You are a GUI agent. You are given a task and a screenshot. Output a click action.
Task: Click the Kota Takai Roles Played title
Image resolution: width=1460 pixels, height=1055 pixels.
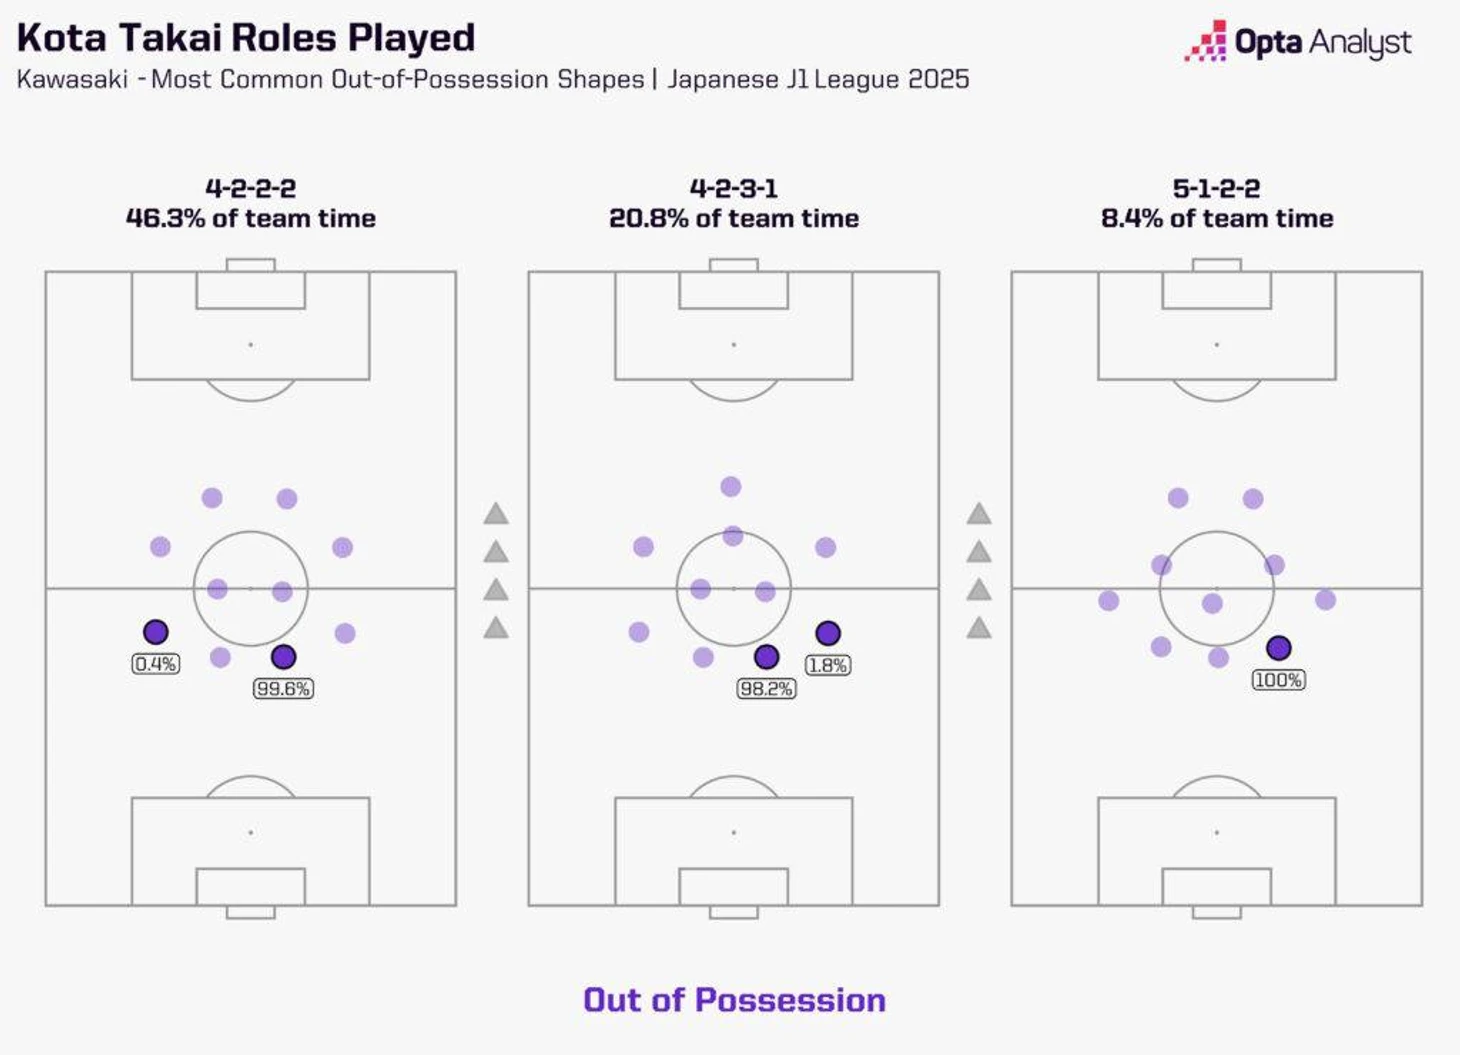pos(246,38)
